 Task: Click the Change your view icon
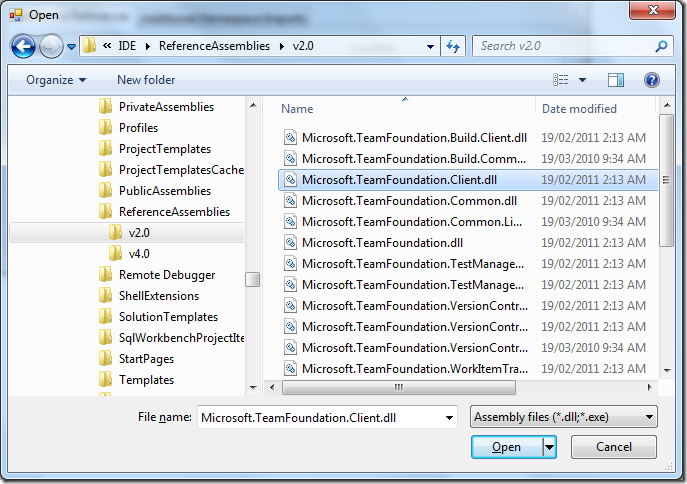tap(560, 80)
